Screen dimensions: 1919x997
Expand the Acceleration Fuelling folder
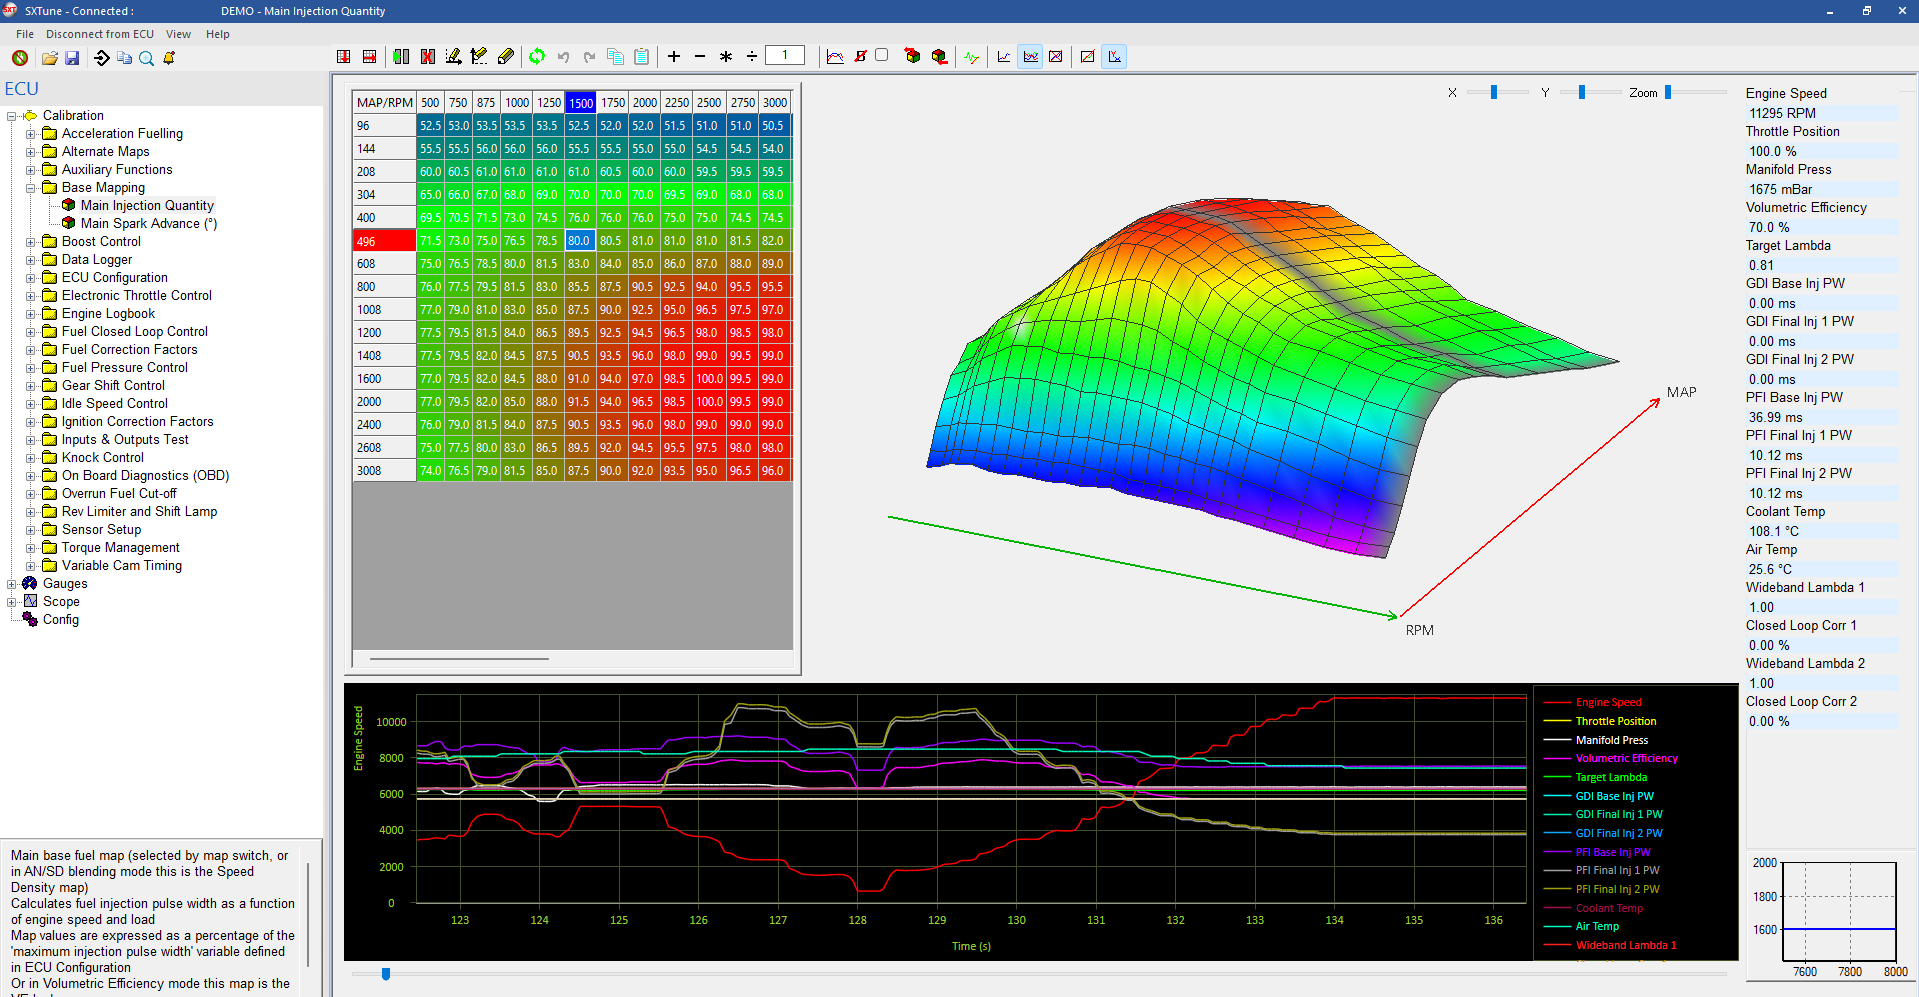(x=30, y=134)
